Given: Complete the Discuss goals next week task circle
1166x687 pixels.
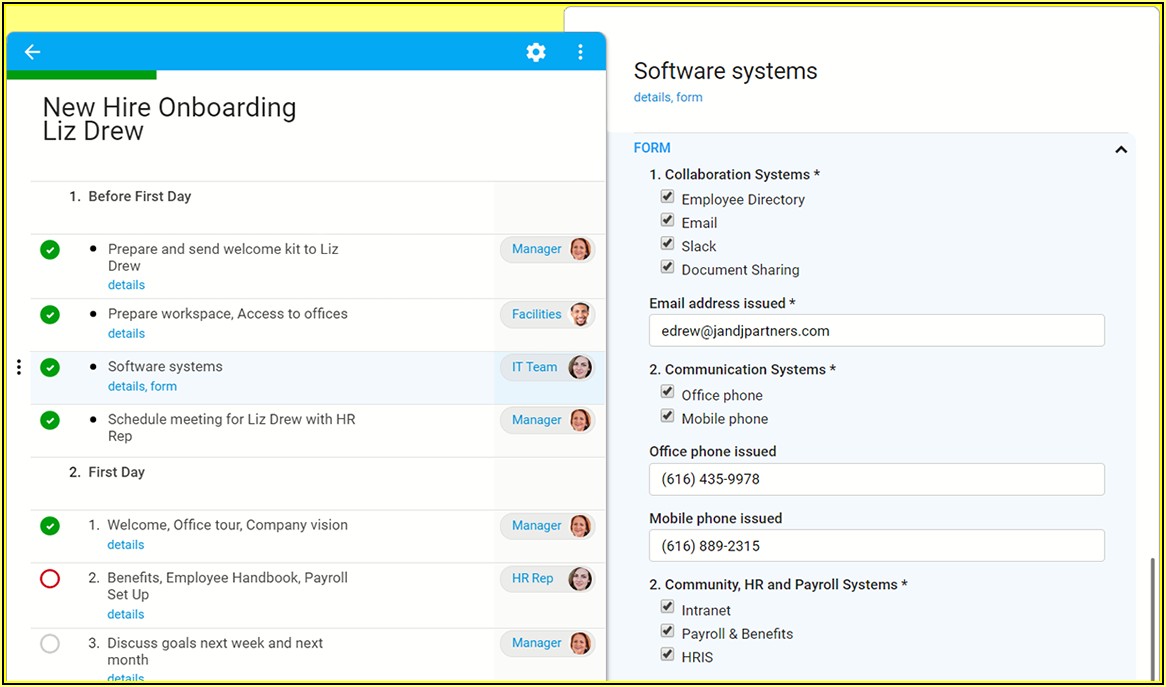Looking at the screenshot, I should [x=50, y=644].
